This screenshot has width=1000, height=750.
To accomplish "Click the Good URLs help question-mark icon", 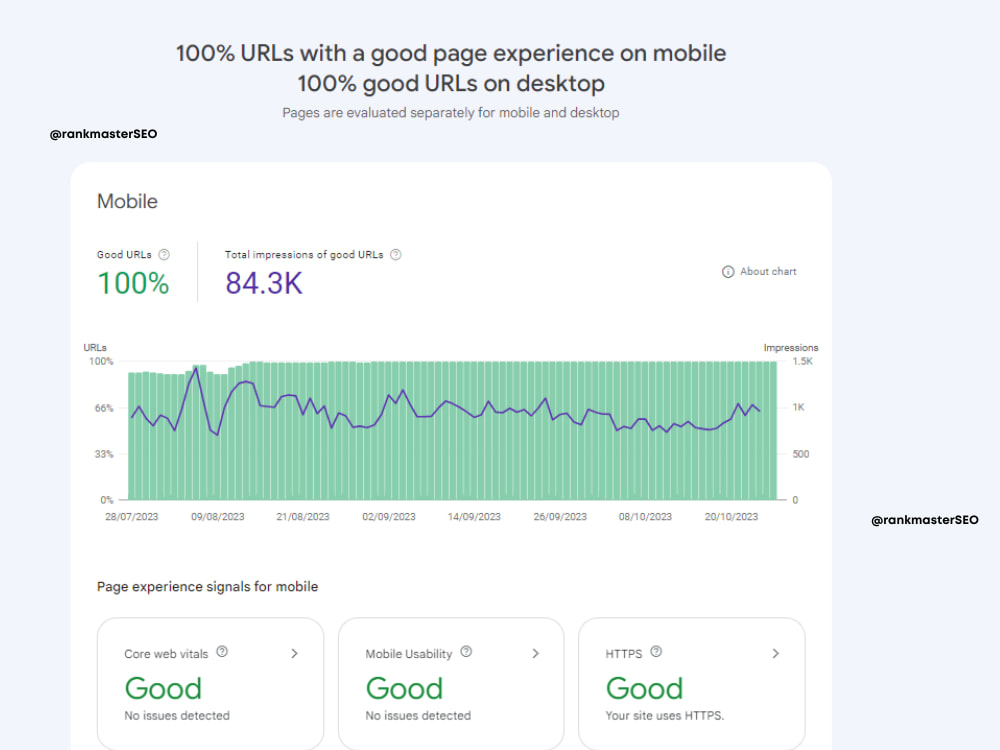I will click(x=164, y=254).
